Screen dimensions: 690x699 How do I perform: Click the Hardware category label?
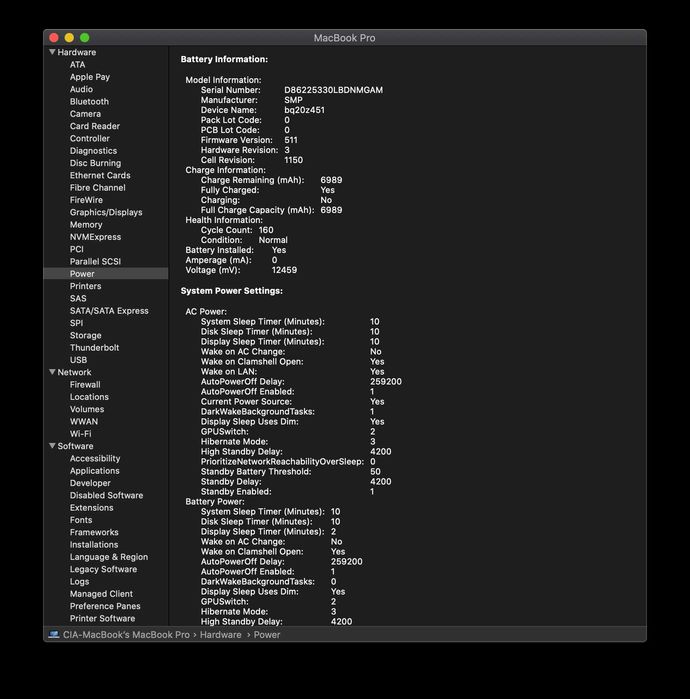[77, 52]
